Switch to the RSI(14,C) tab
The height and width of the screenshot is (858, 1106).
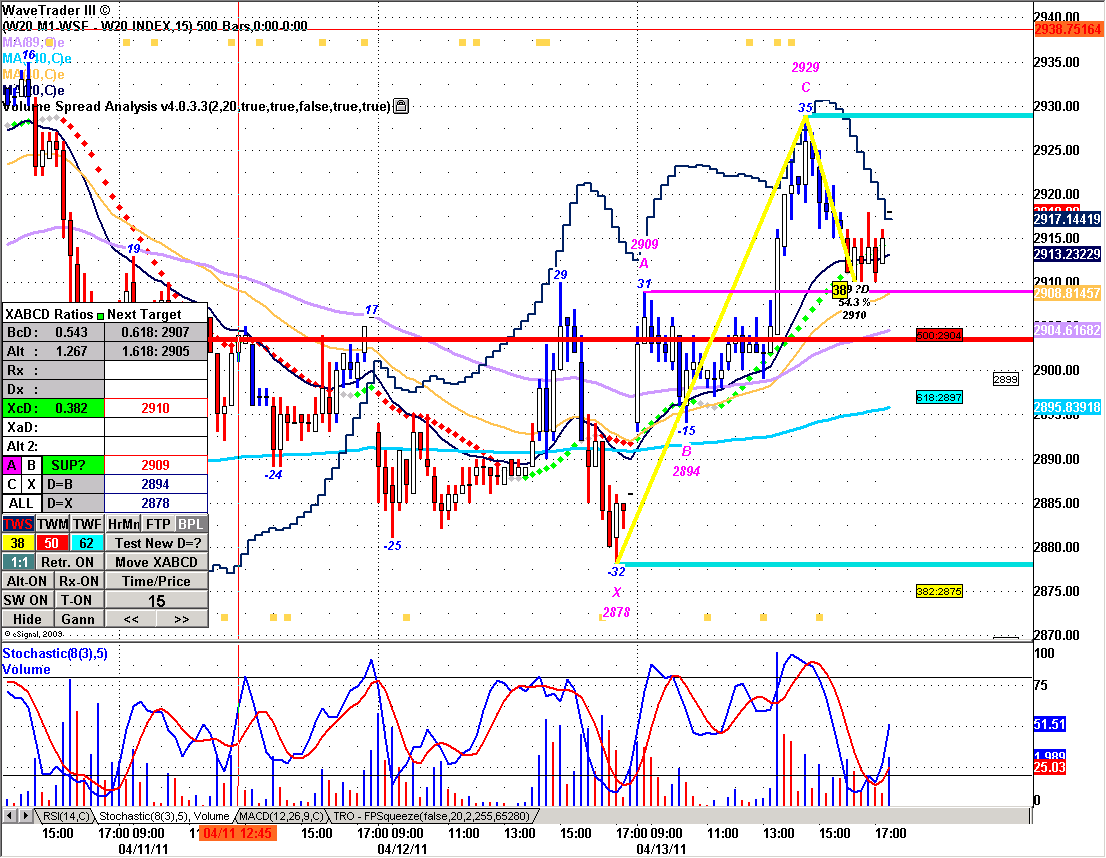(65, 816)
